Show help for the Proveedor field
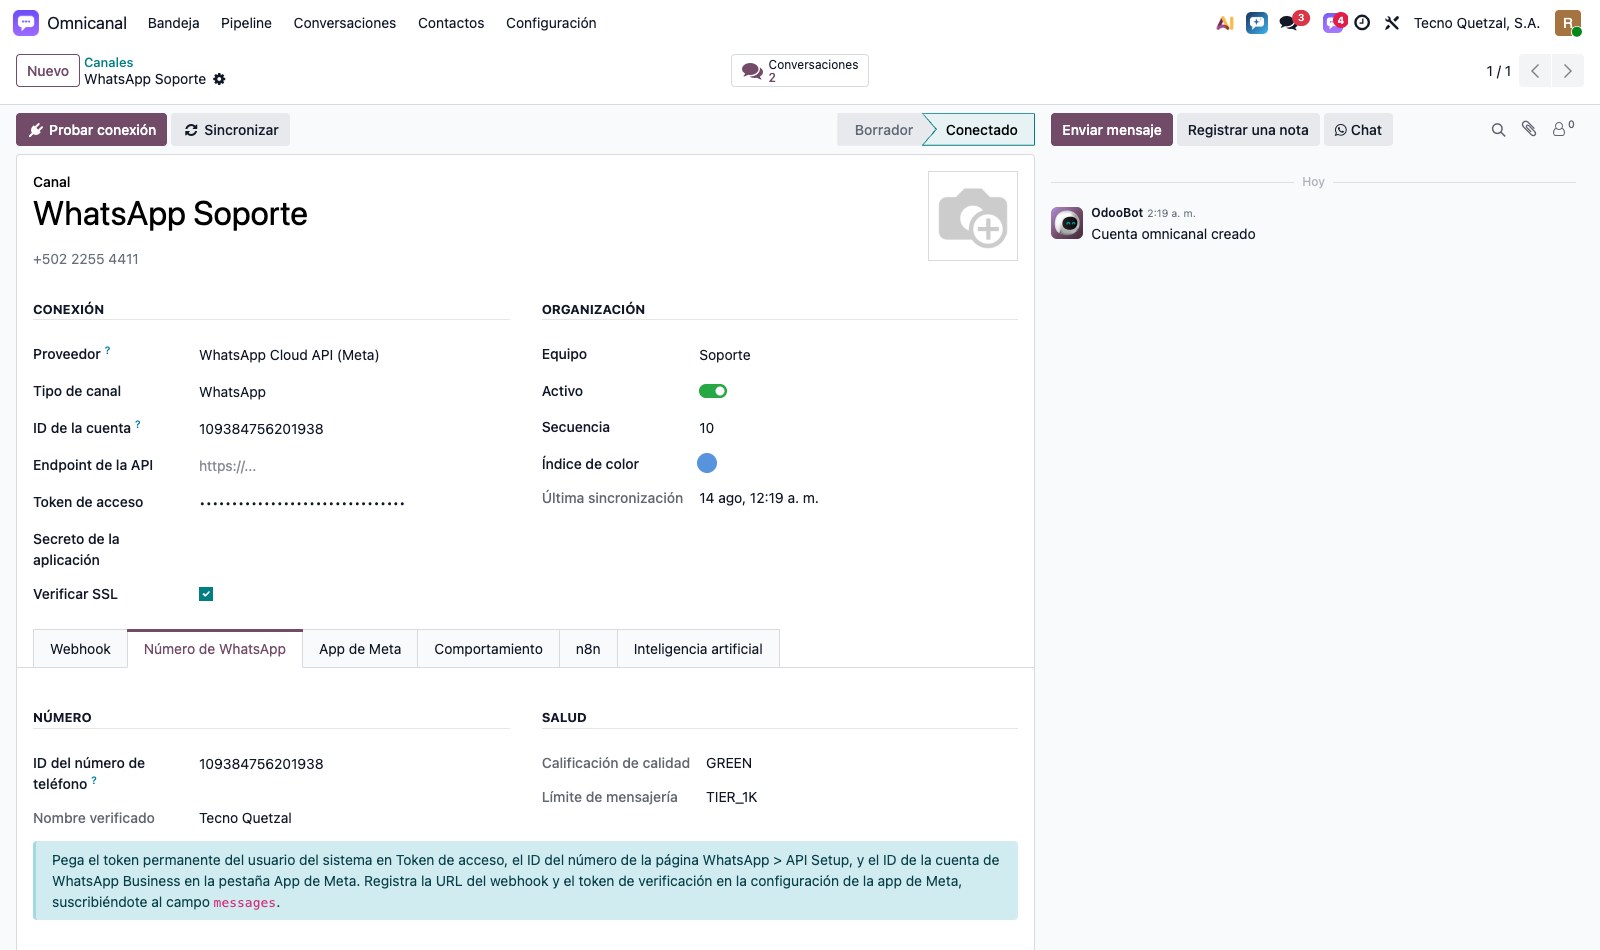This screenshot has width=1600, height=950. 108,350
